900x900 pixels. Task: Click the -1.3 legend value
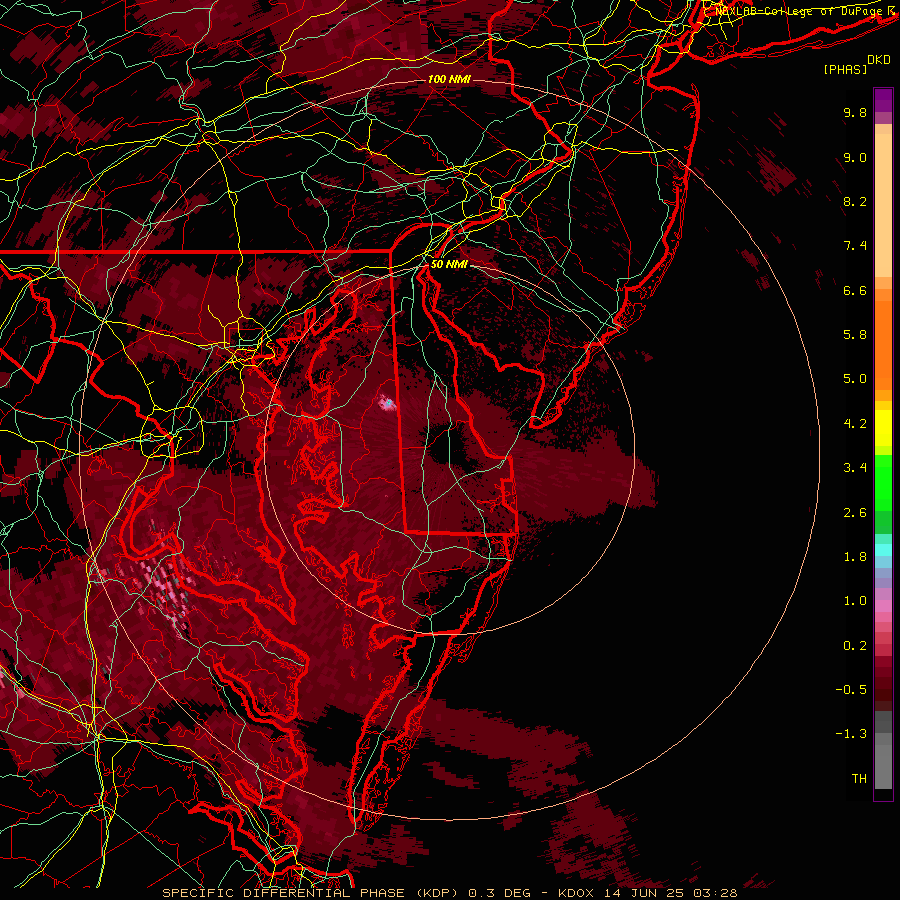point(851,735)
